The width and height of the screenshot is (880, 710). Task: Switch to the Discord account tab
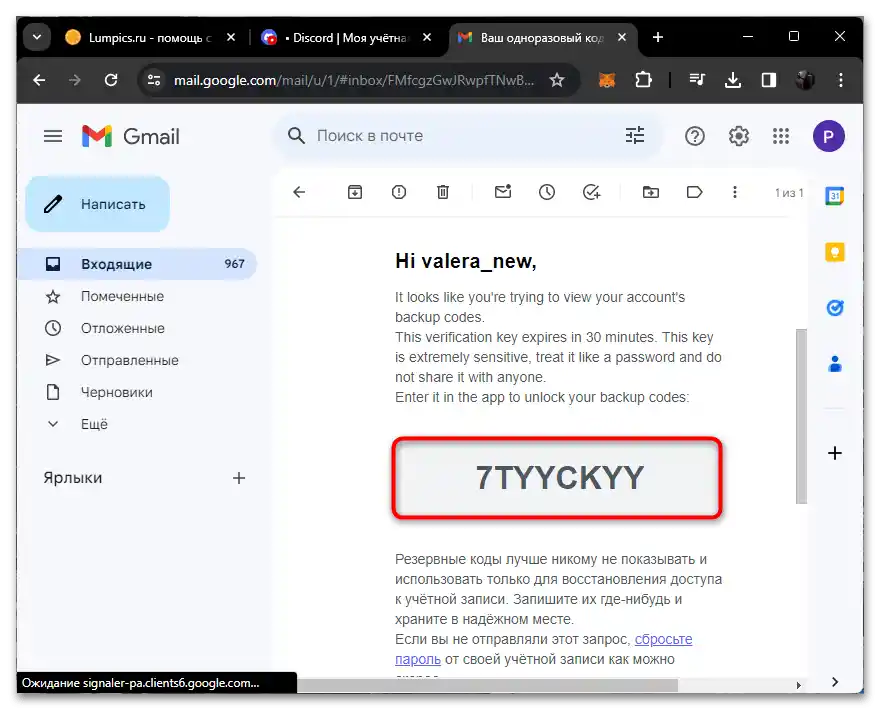coord(346,38)
